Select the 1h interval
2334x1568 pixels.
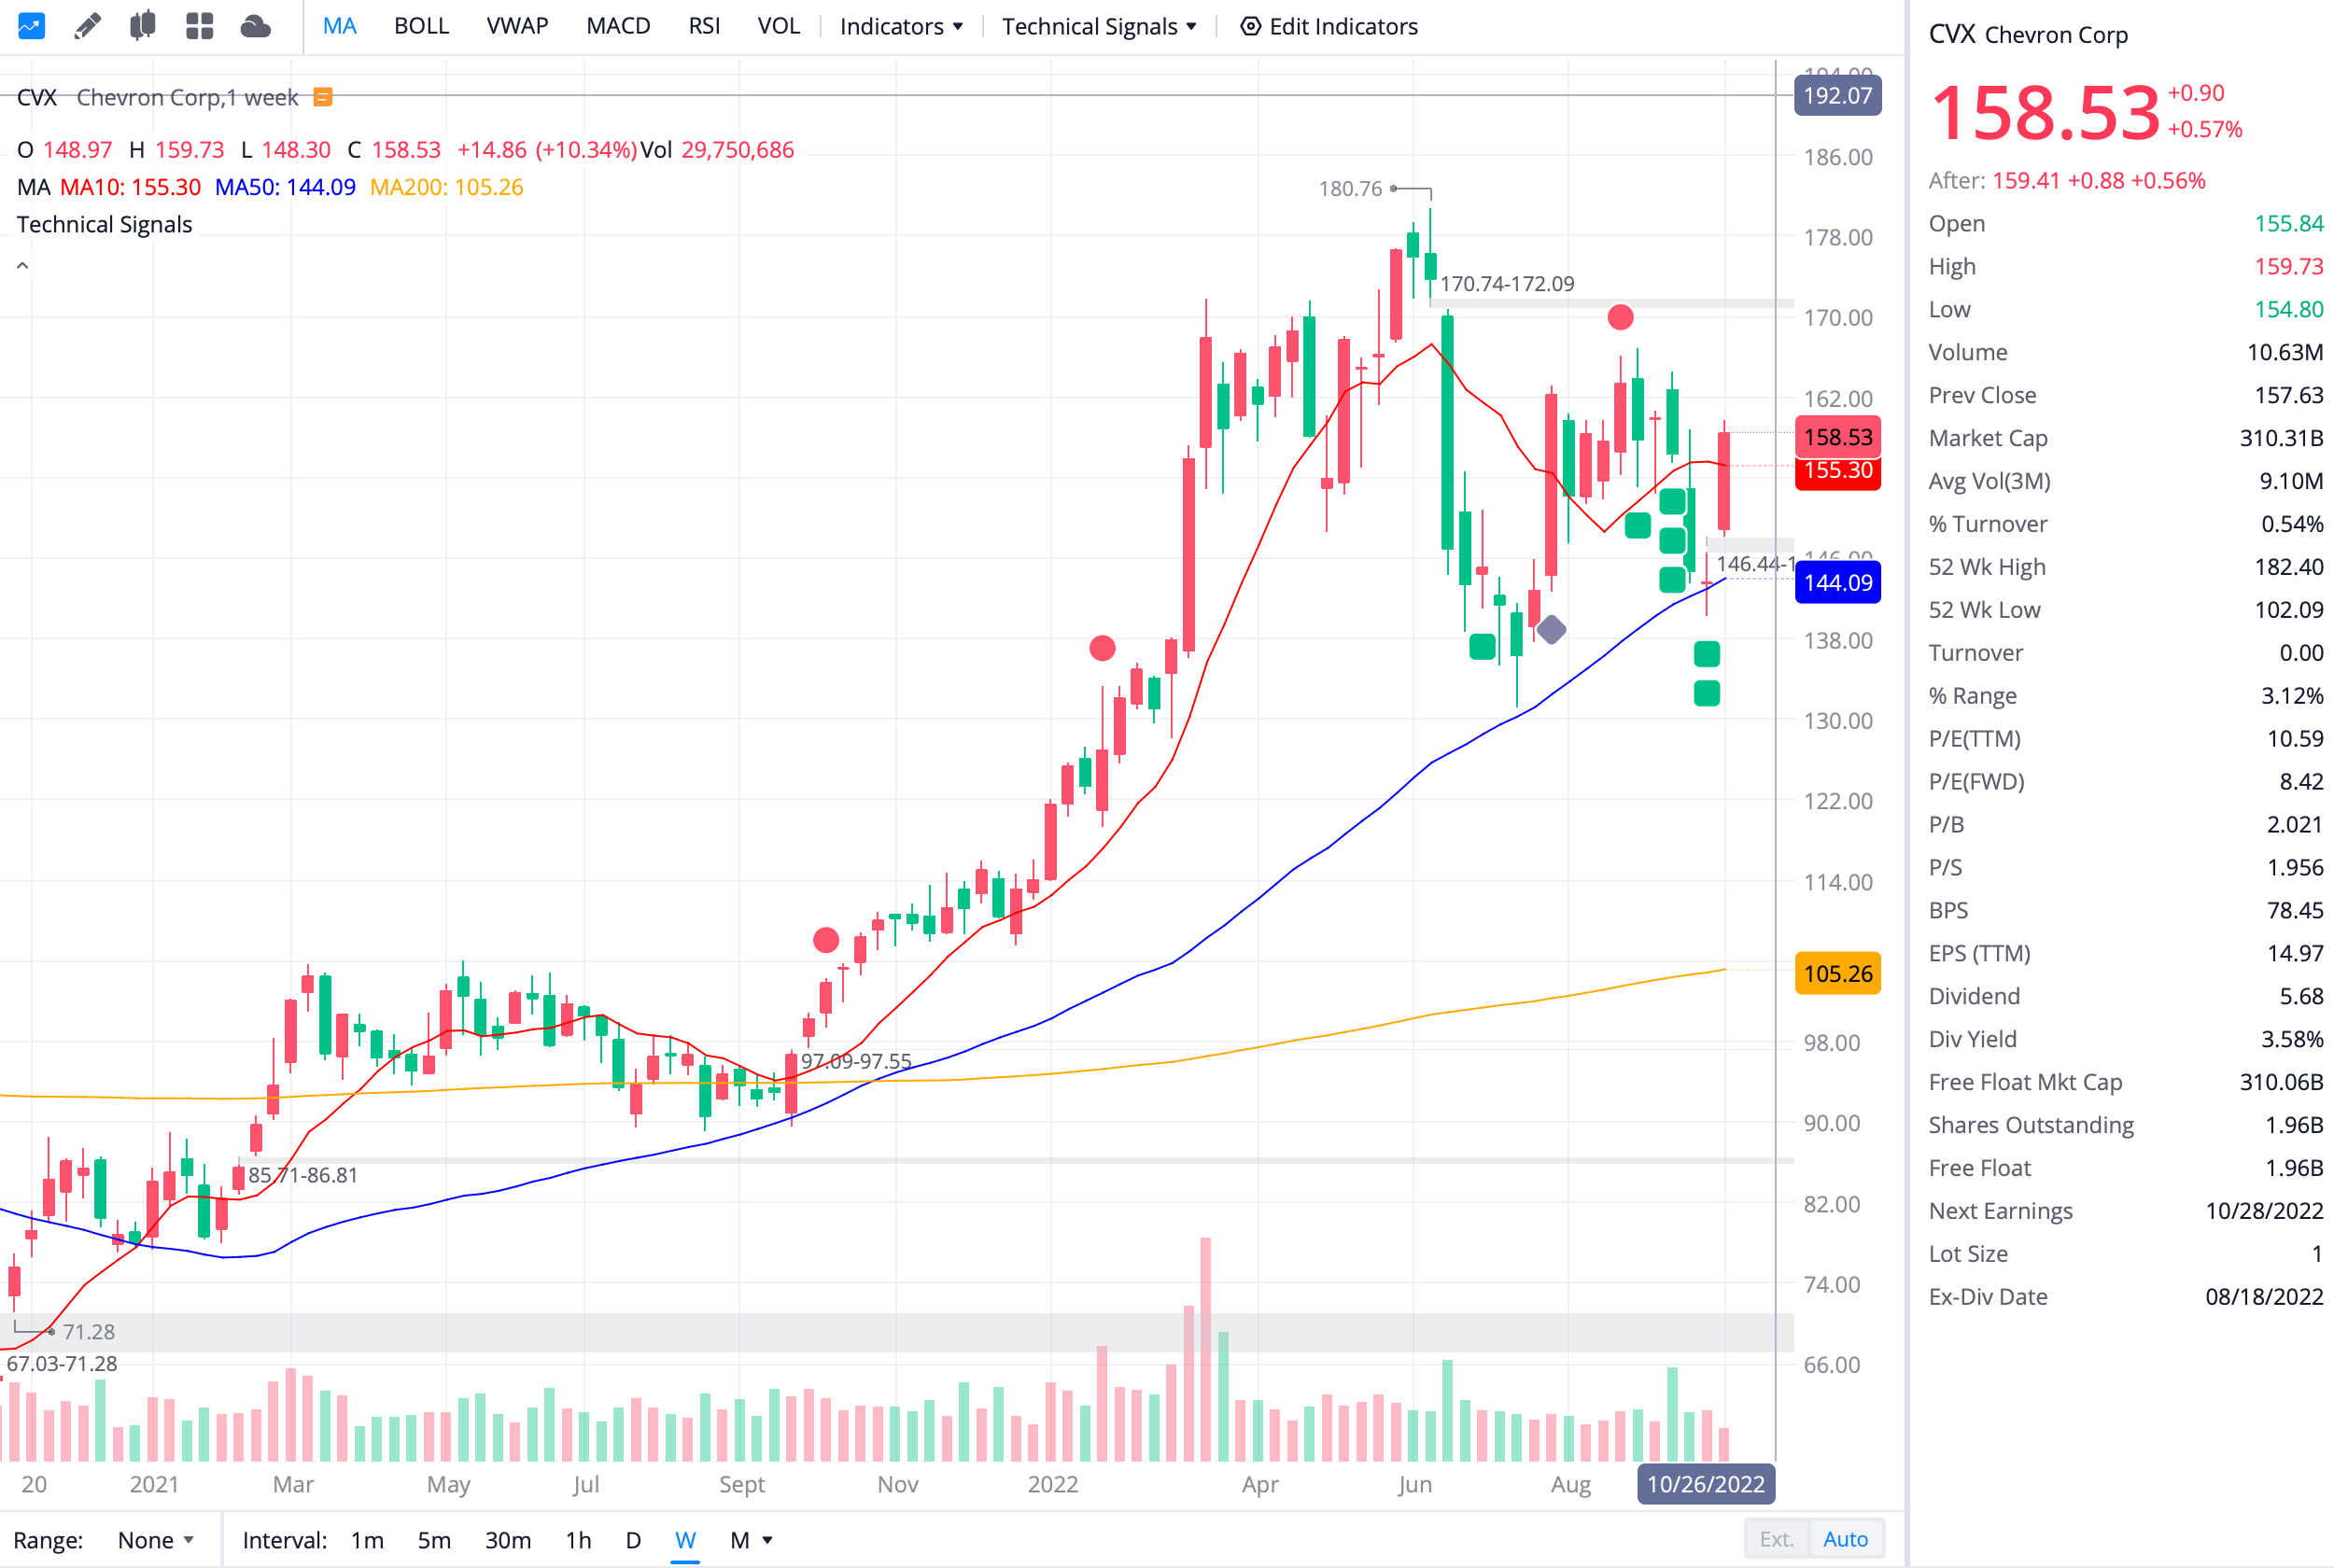(578, 1540)
